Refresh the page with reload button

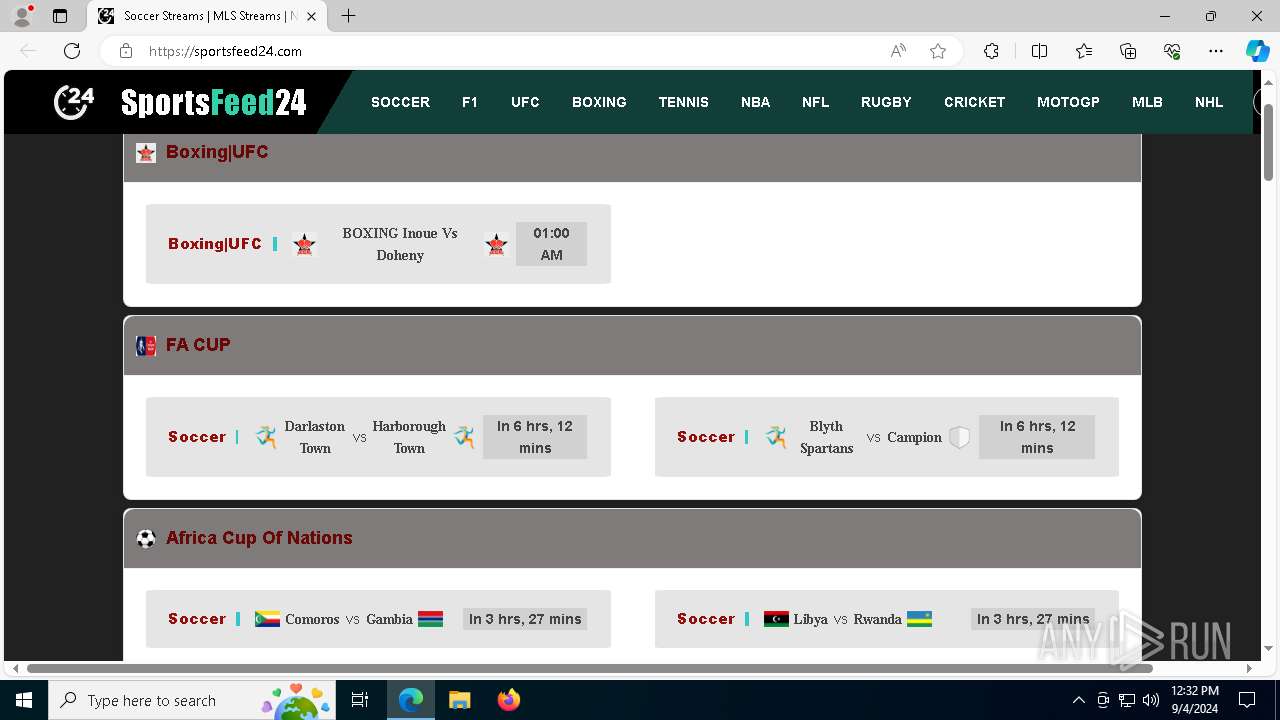[x=72, y=51]
